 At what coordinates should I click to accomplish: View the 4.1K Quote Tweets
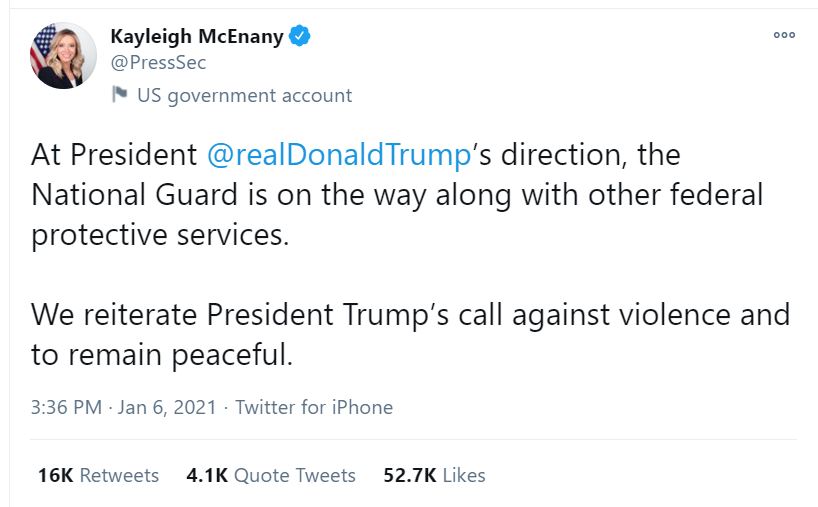tap(271, 475)
